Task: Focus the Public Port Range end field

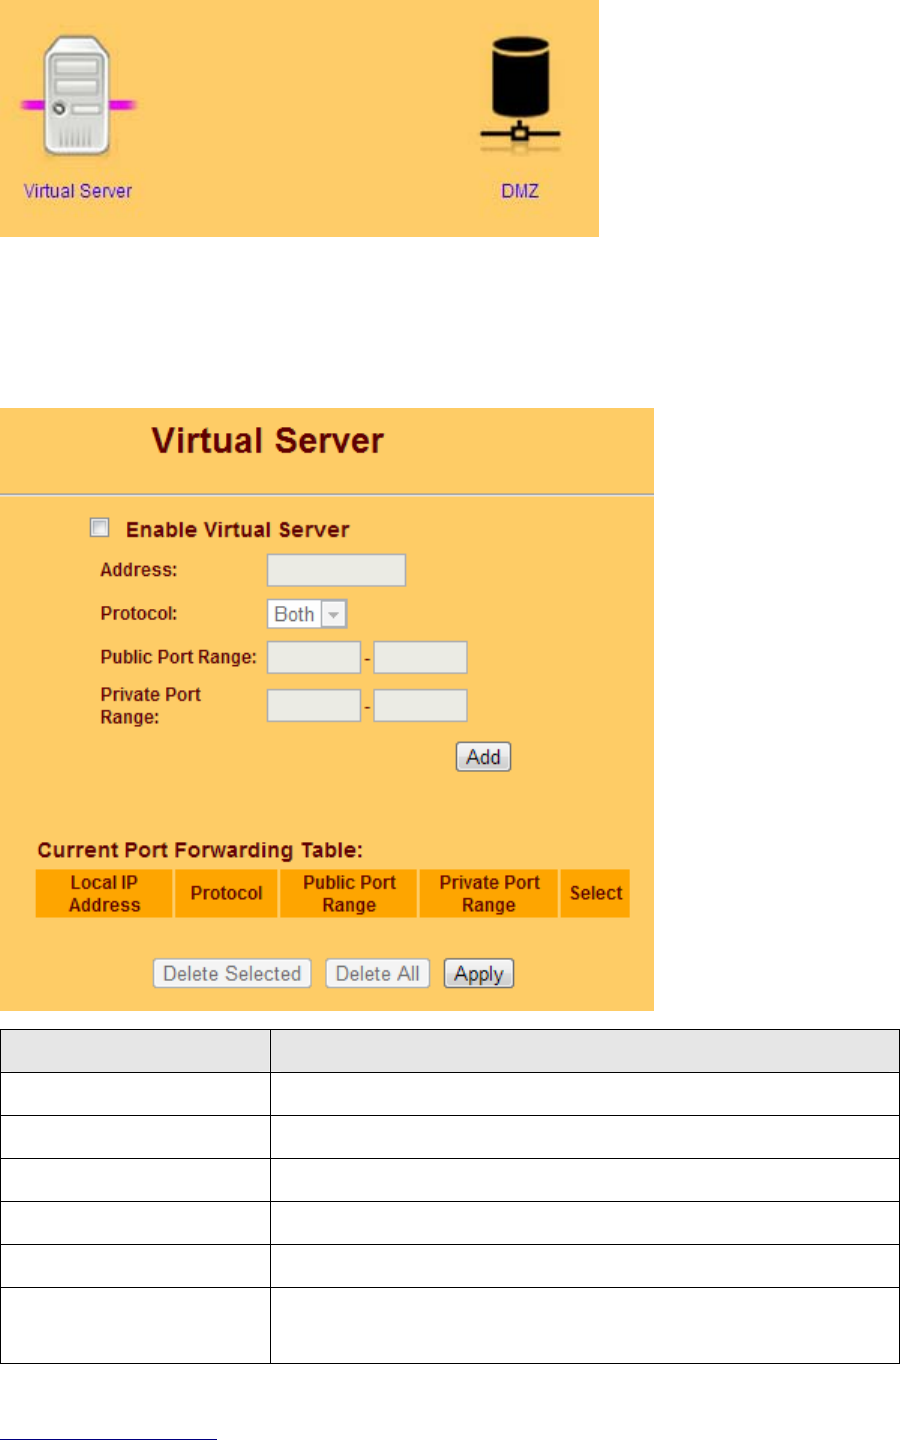Action: click(x=420, y=658)
